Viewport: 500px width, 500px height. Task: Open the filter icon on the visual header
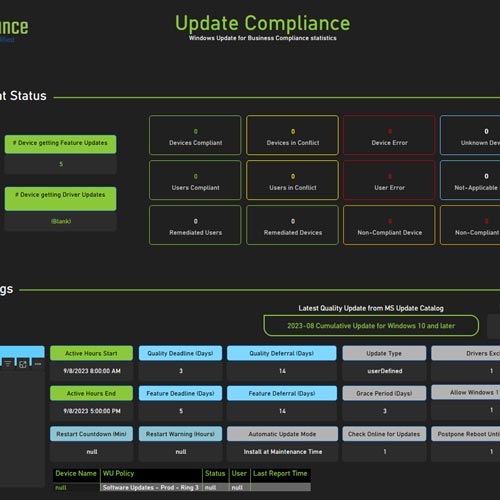click(x=8, y=364)
